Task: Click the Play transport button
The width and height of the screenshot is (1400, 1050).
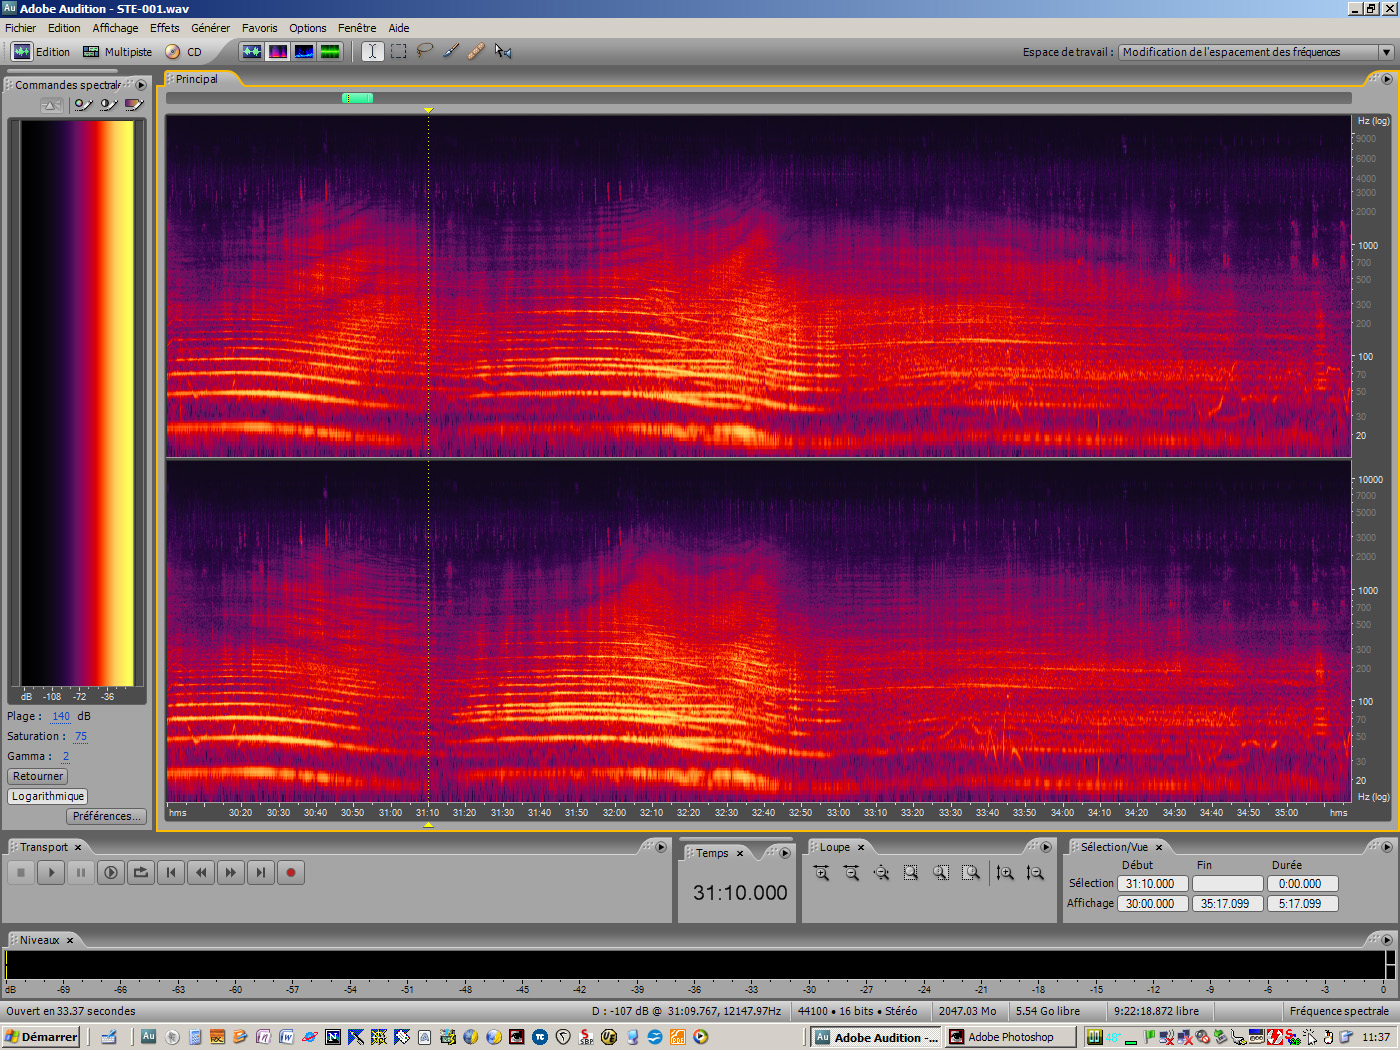Action: point(51,873)
